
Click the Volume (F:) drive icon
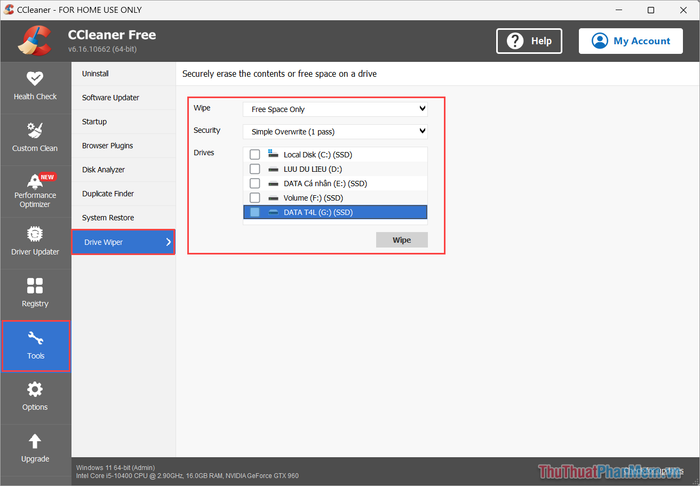[273, 198]
